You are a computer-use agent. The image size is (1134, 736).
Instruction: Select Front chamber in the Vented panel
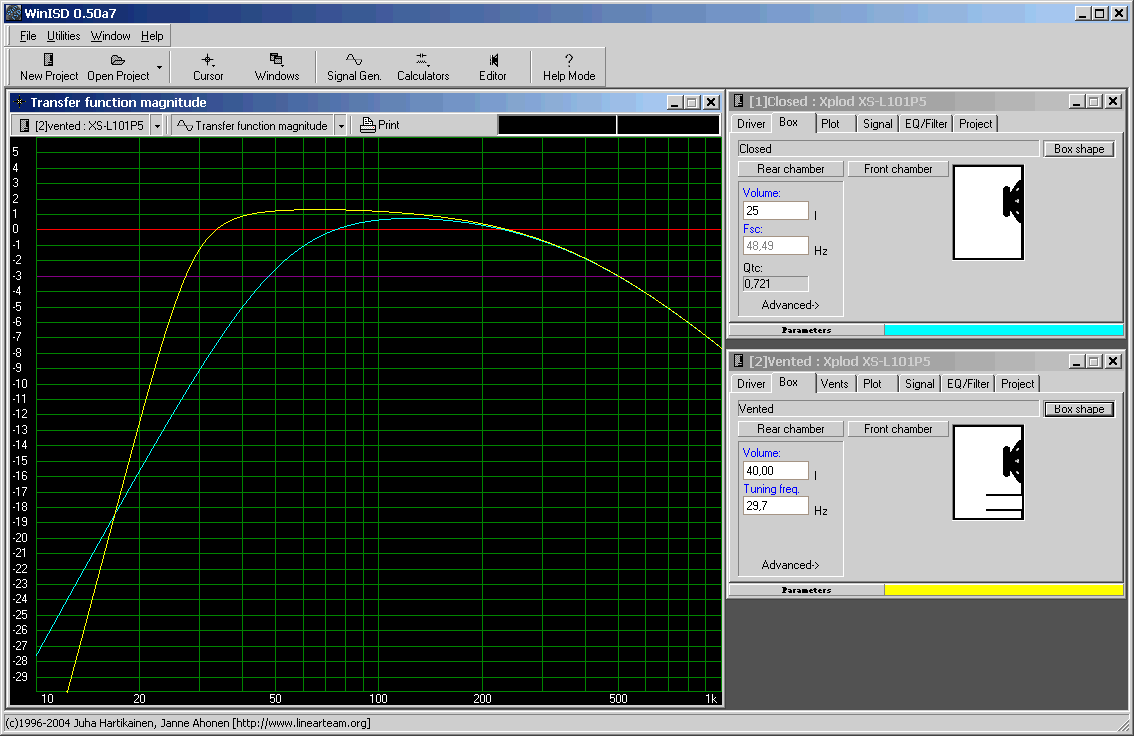tap(898, 429)
